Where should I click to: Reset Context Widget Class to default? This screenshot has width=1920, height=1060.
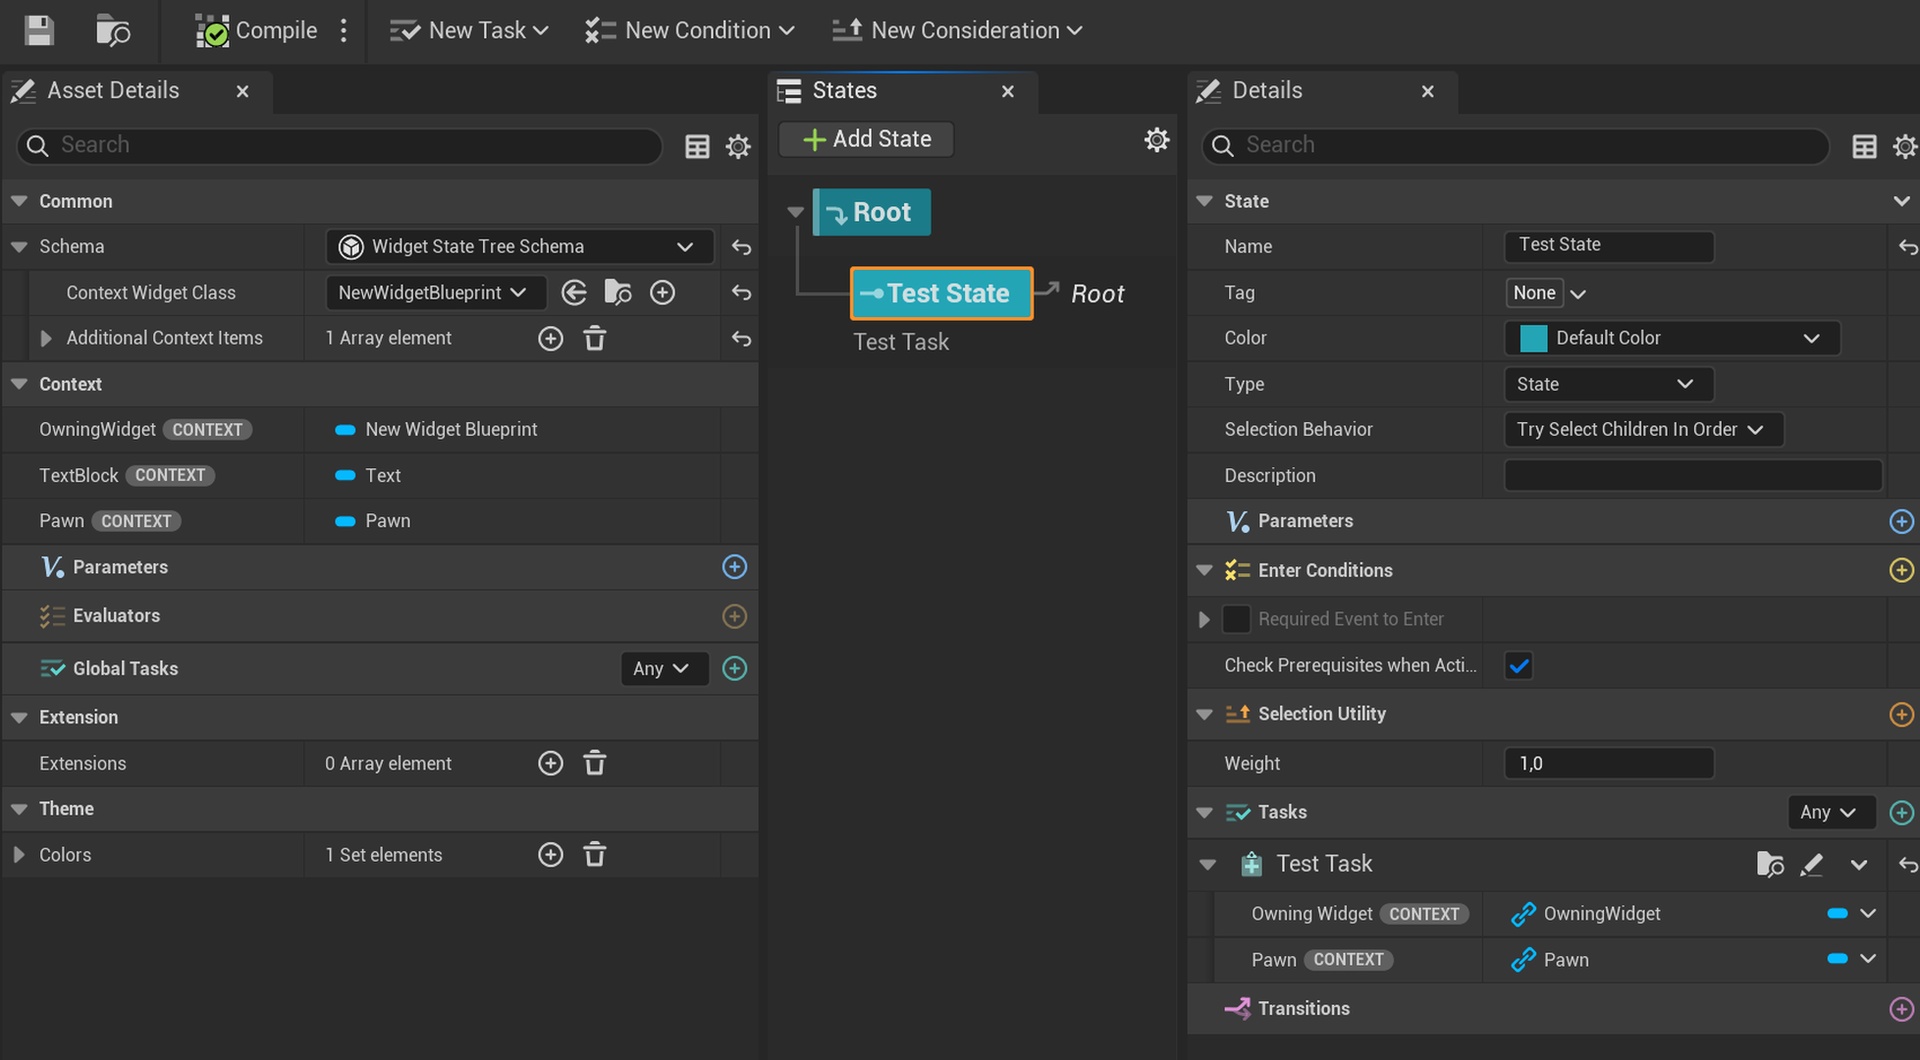741,293
